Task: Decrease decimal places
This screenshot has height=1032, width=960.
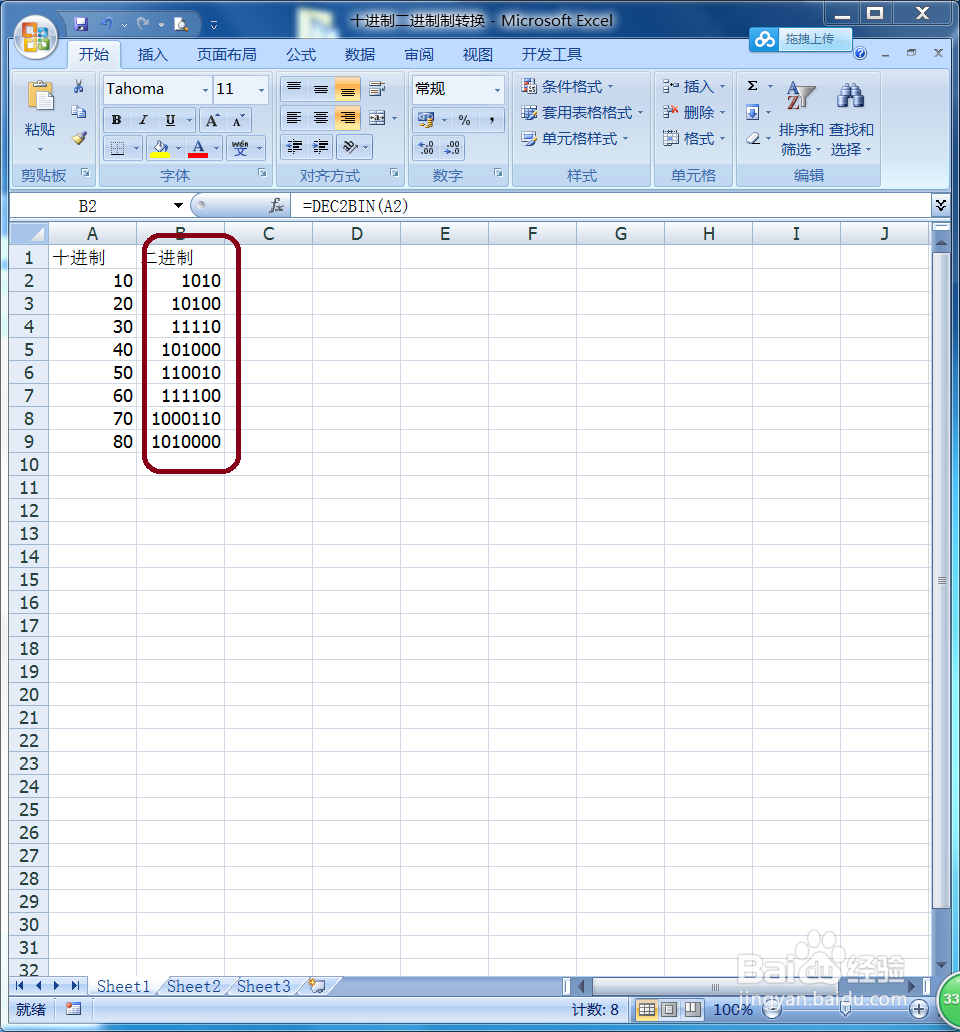Action: tap(452, 147)
